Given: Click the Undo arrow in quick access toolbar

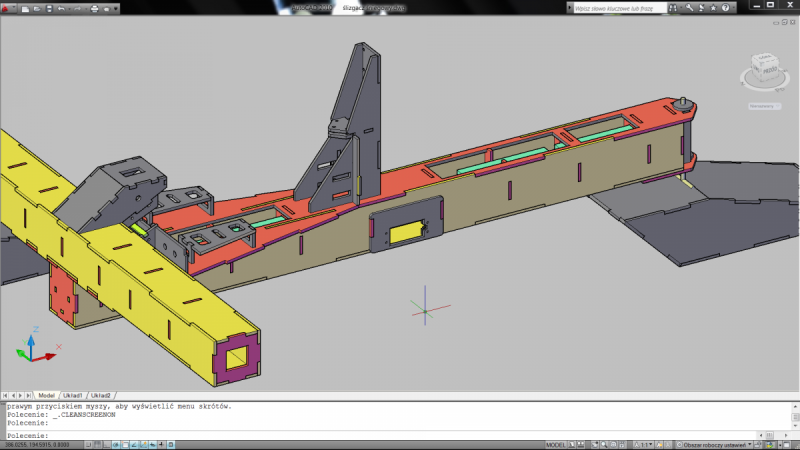Looking at the screenshot, I should coord(62,8).
